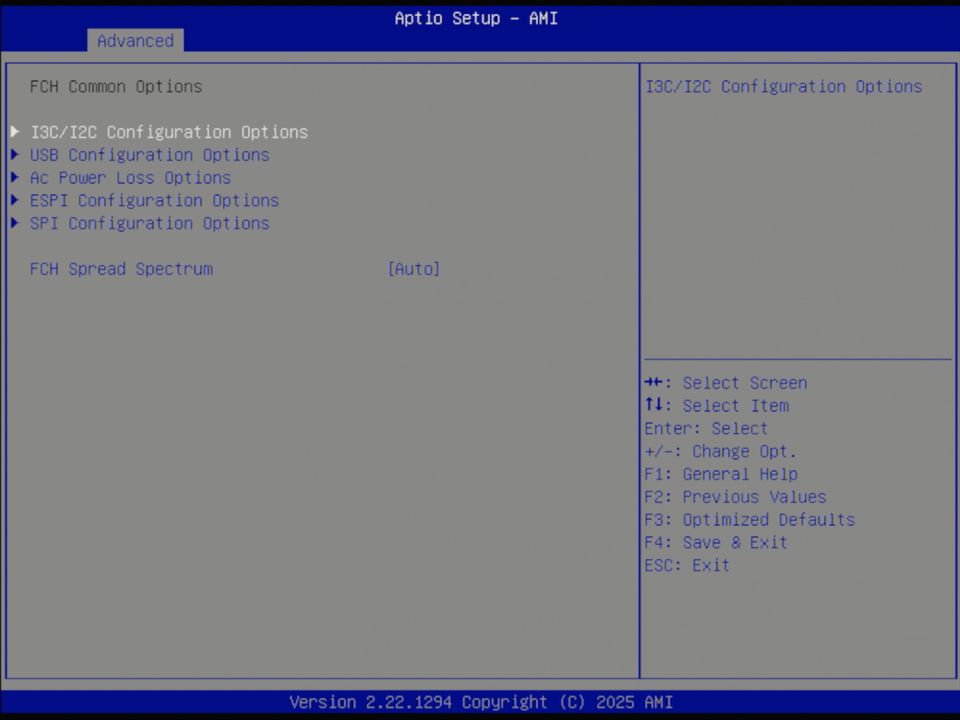The image size is (960, 720).
Task: Click the Version 2.22.1294 footer bar
Action: [480, 702]
